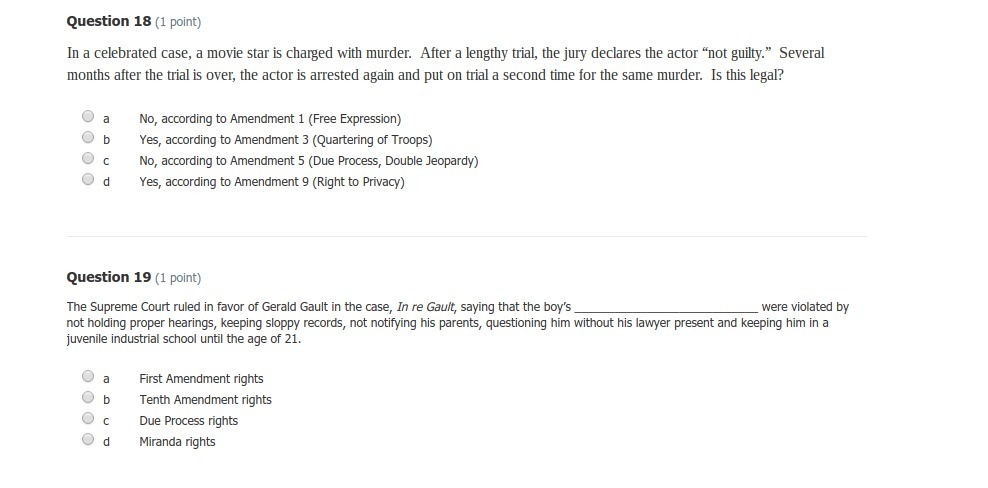Click the 'Tenth Amendment rights' answer label
The image size is (988, 488).
point(205,400)
